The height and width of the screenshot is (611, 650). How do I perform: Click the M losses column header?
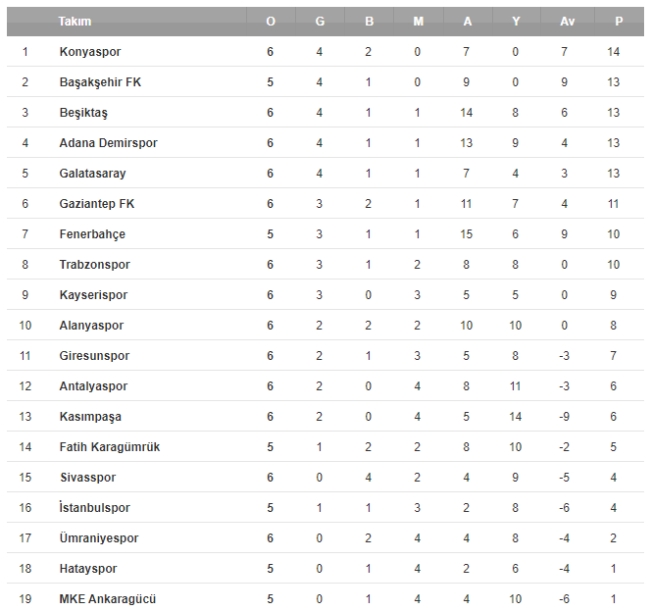[417, 21]
